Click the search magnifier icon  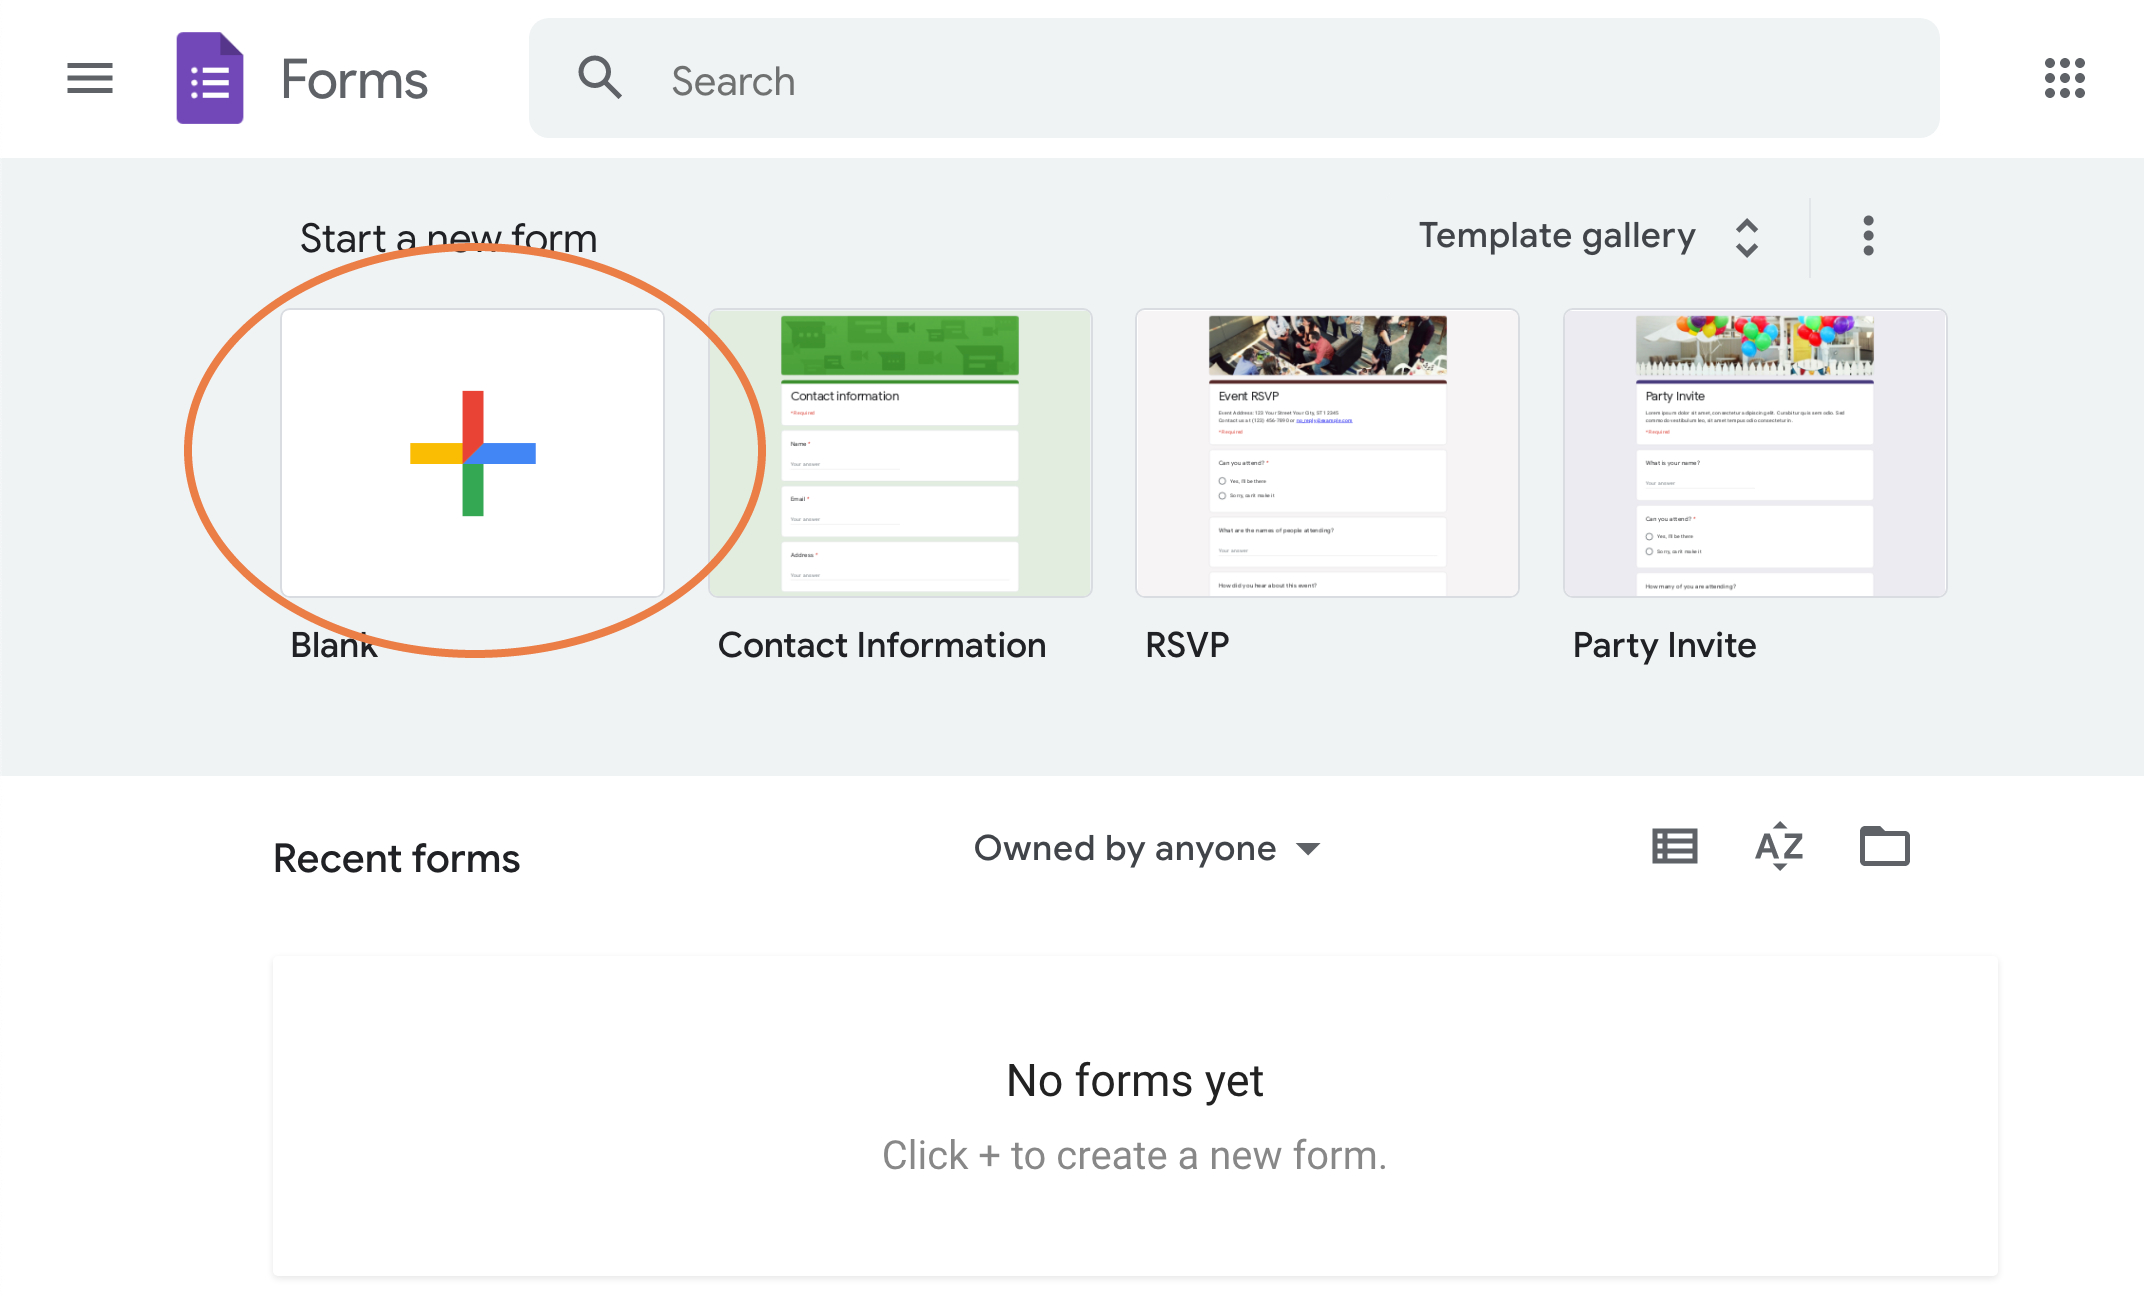click(x=600, y=78)
